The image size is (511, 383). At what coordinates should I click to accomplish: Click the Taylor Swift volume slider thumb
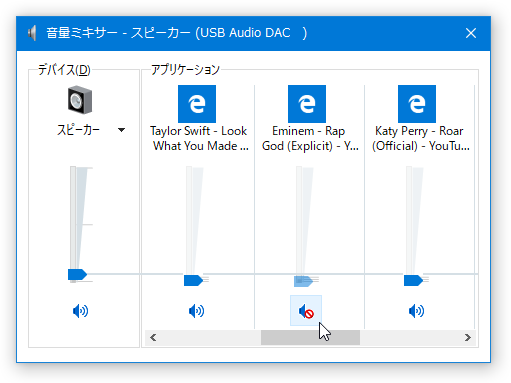[x=193, y=280]
